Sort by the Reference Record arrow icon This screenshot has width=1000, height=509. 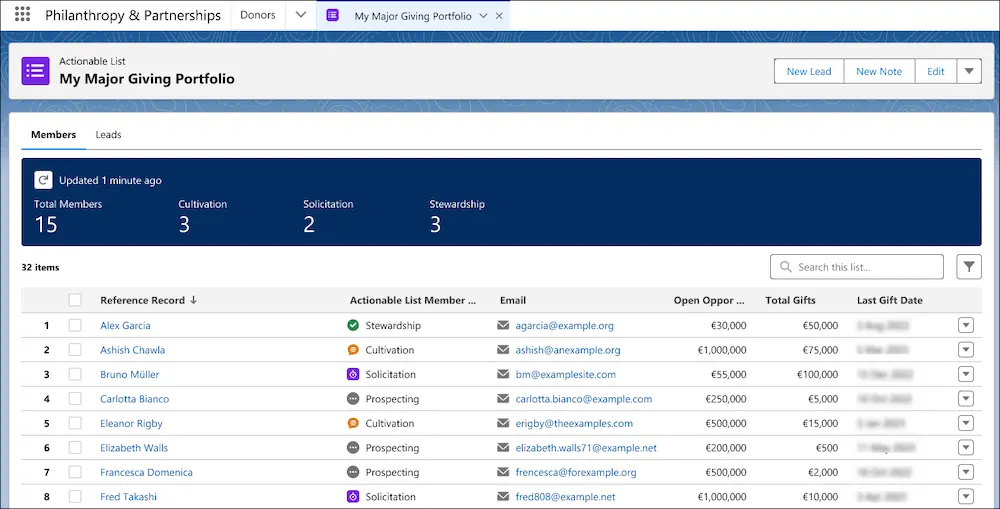pyautogui.click(x=193, y=300)
